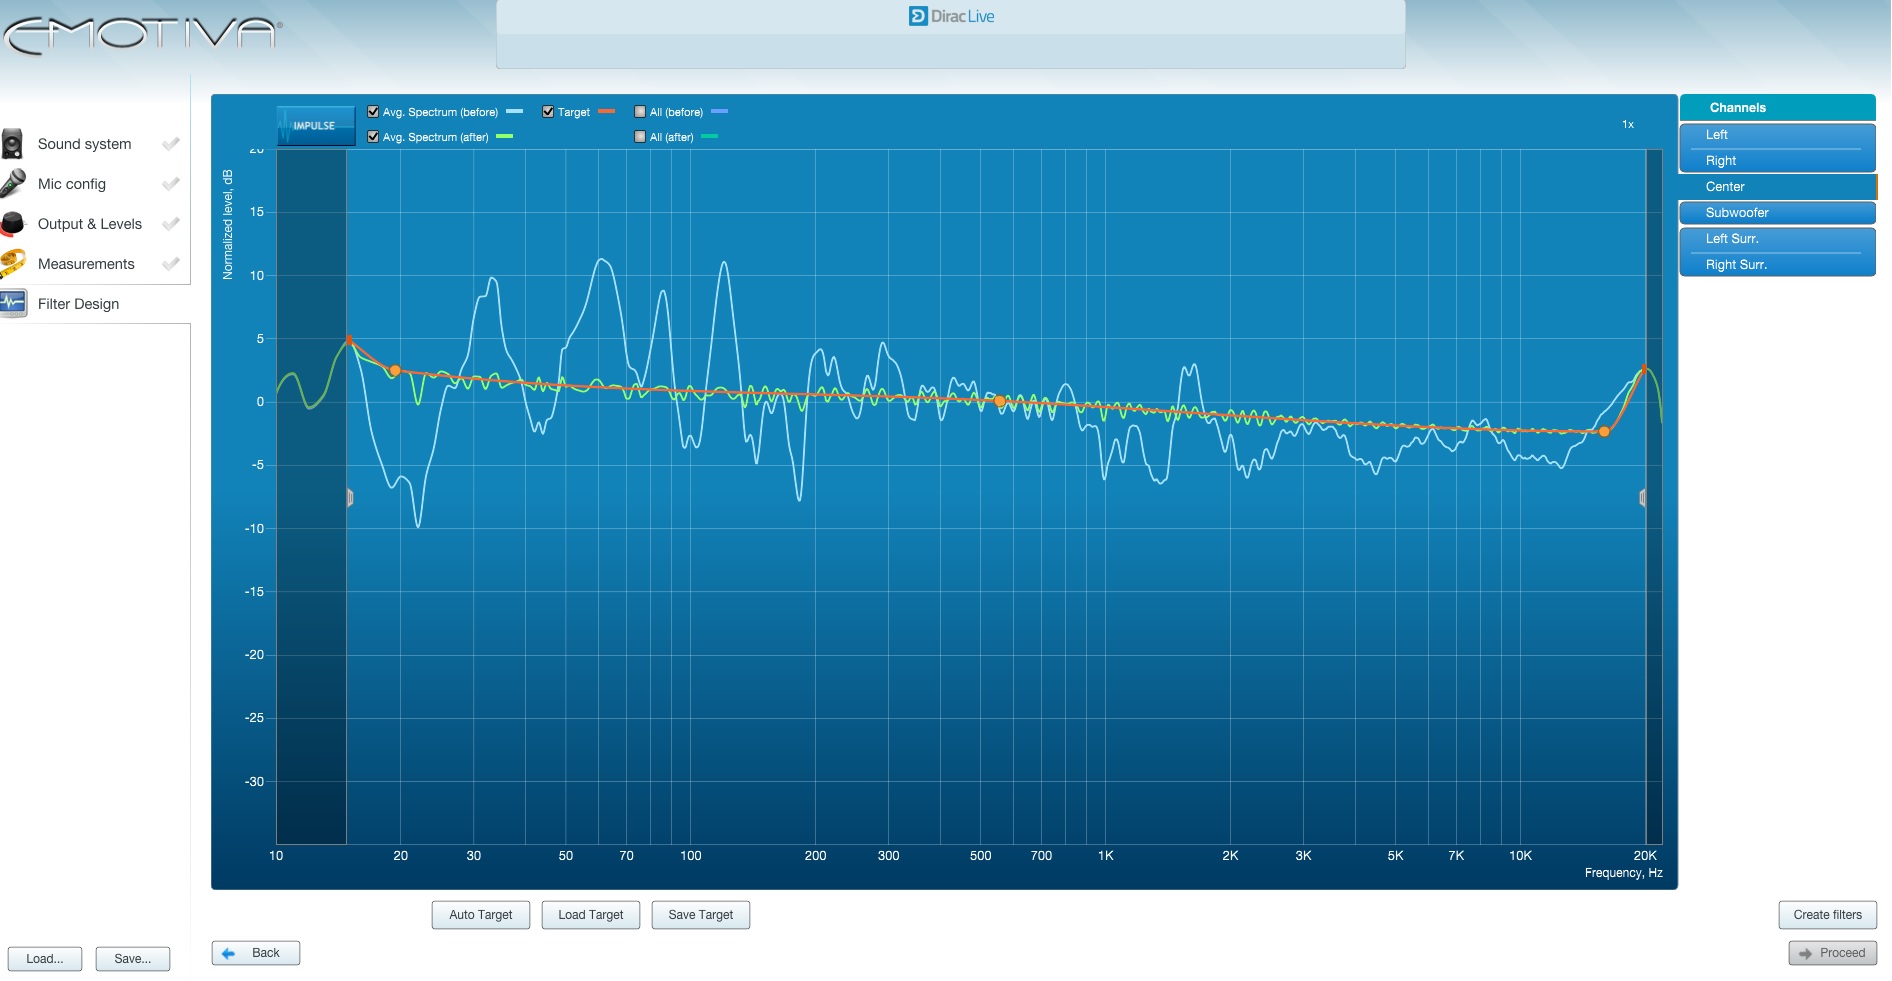Uncheck Avg. Spectrum (before) checkbox
This screenshot has height=981, width=1892.
[x=373, y=112]
